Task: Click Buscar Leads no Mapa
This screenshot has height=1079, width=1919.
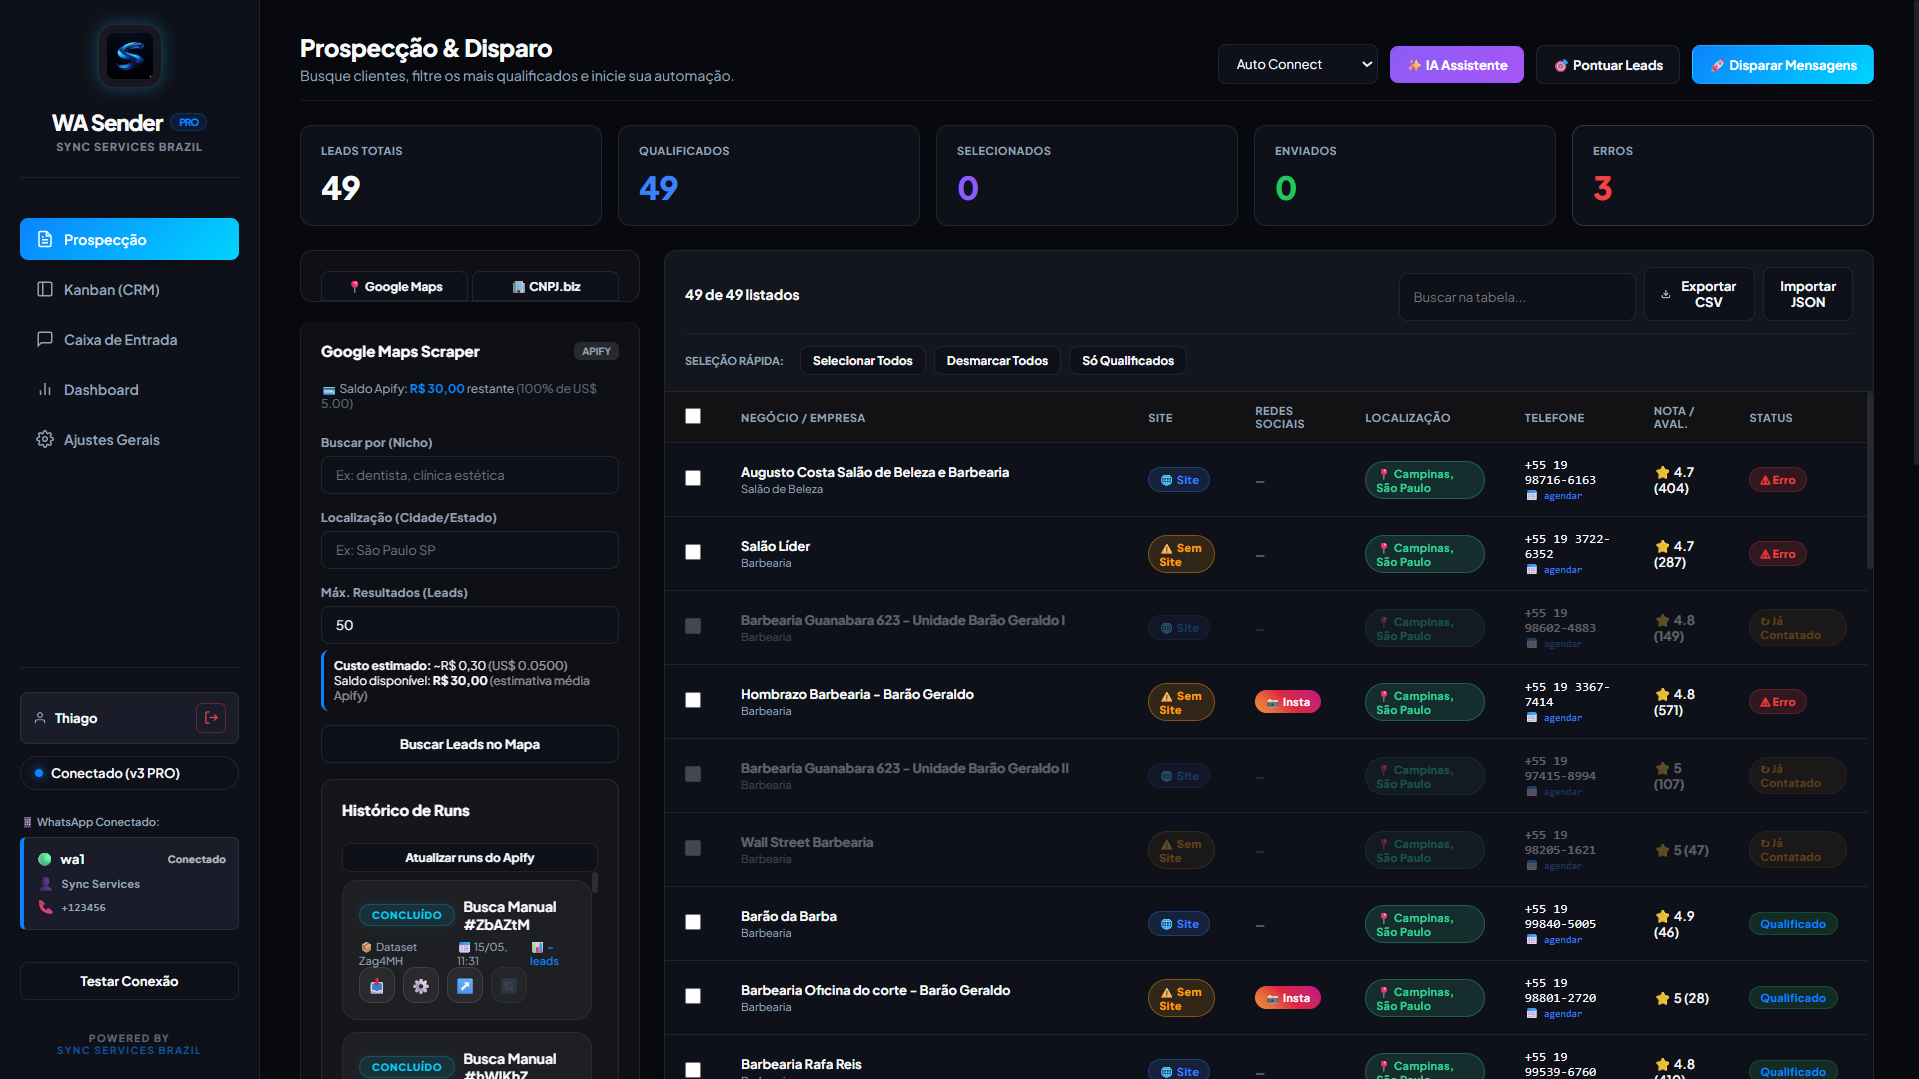Action: [x=470, y=744]
